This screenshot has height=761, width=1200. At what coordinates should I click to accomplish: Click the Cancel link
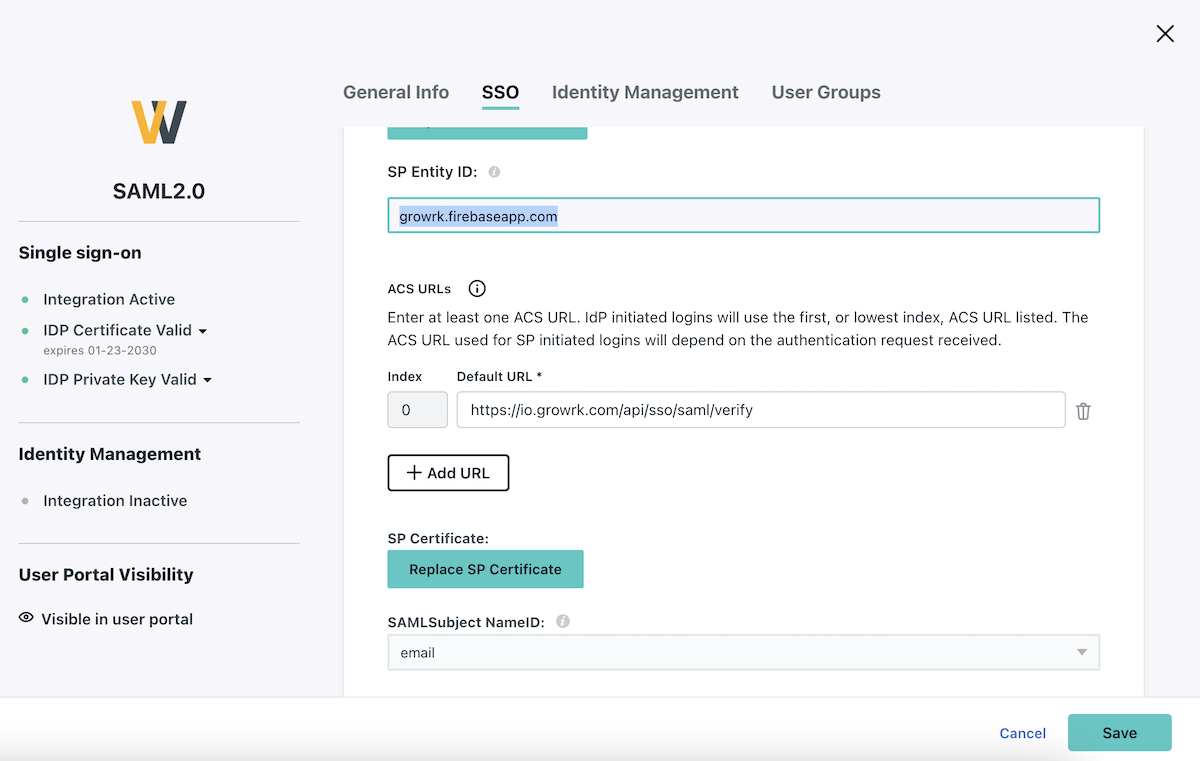click(1022, 733)
